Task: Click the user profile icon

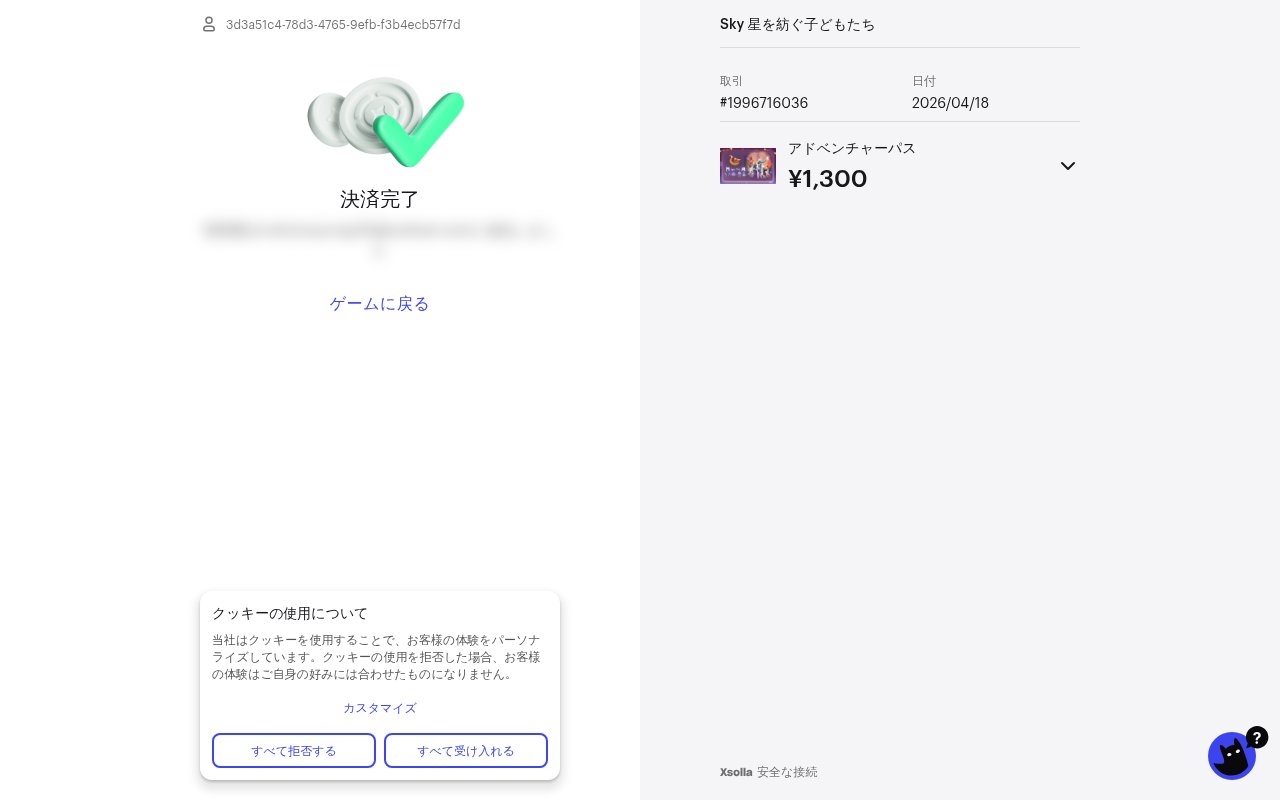Action: [x=209, y=24]
